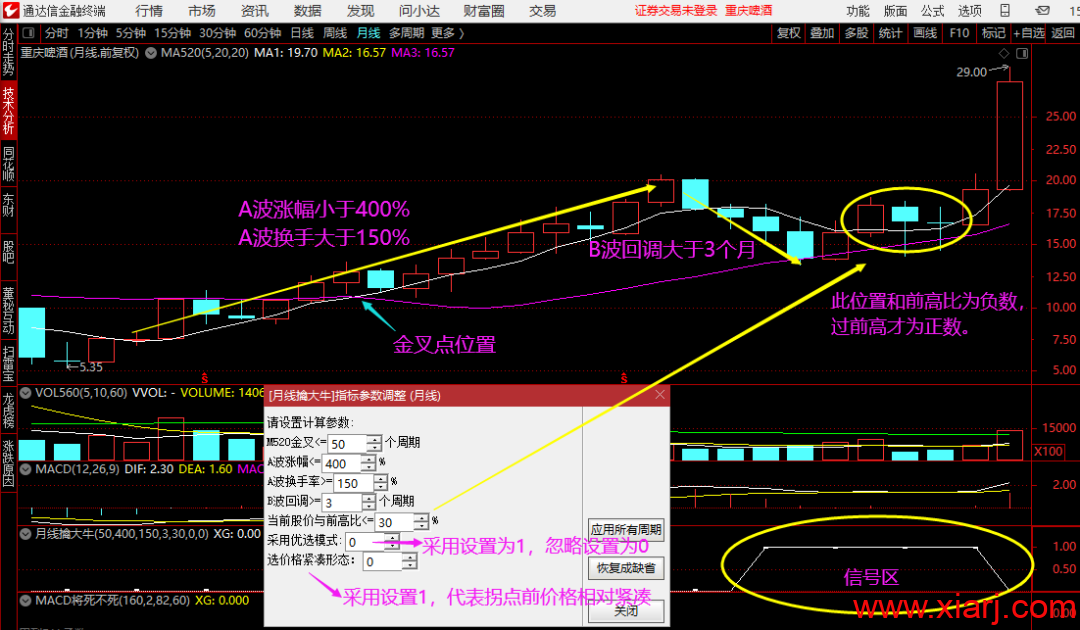Open F10 company info
1080x630 pixels.
point(959,33)
